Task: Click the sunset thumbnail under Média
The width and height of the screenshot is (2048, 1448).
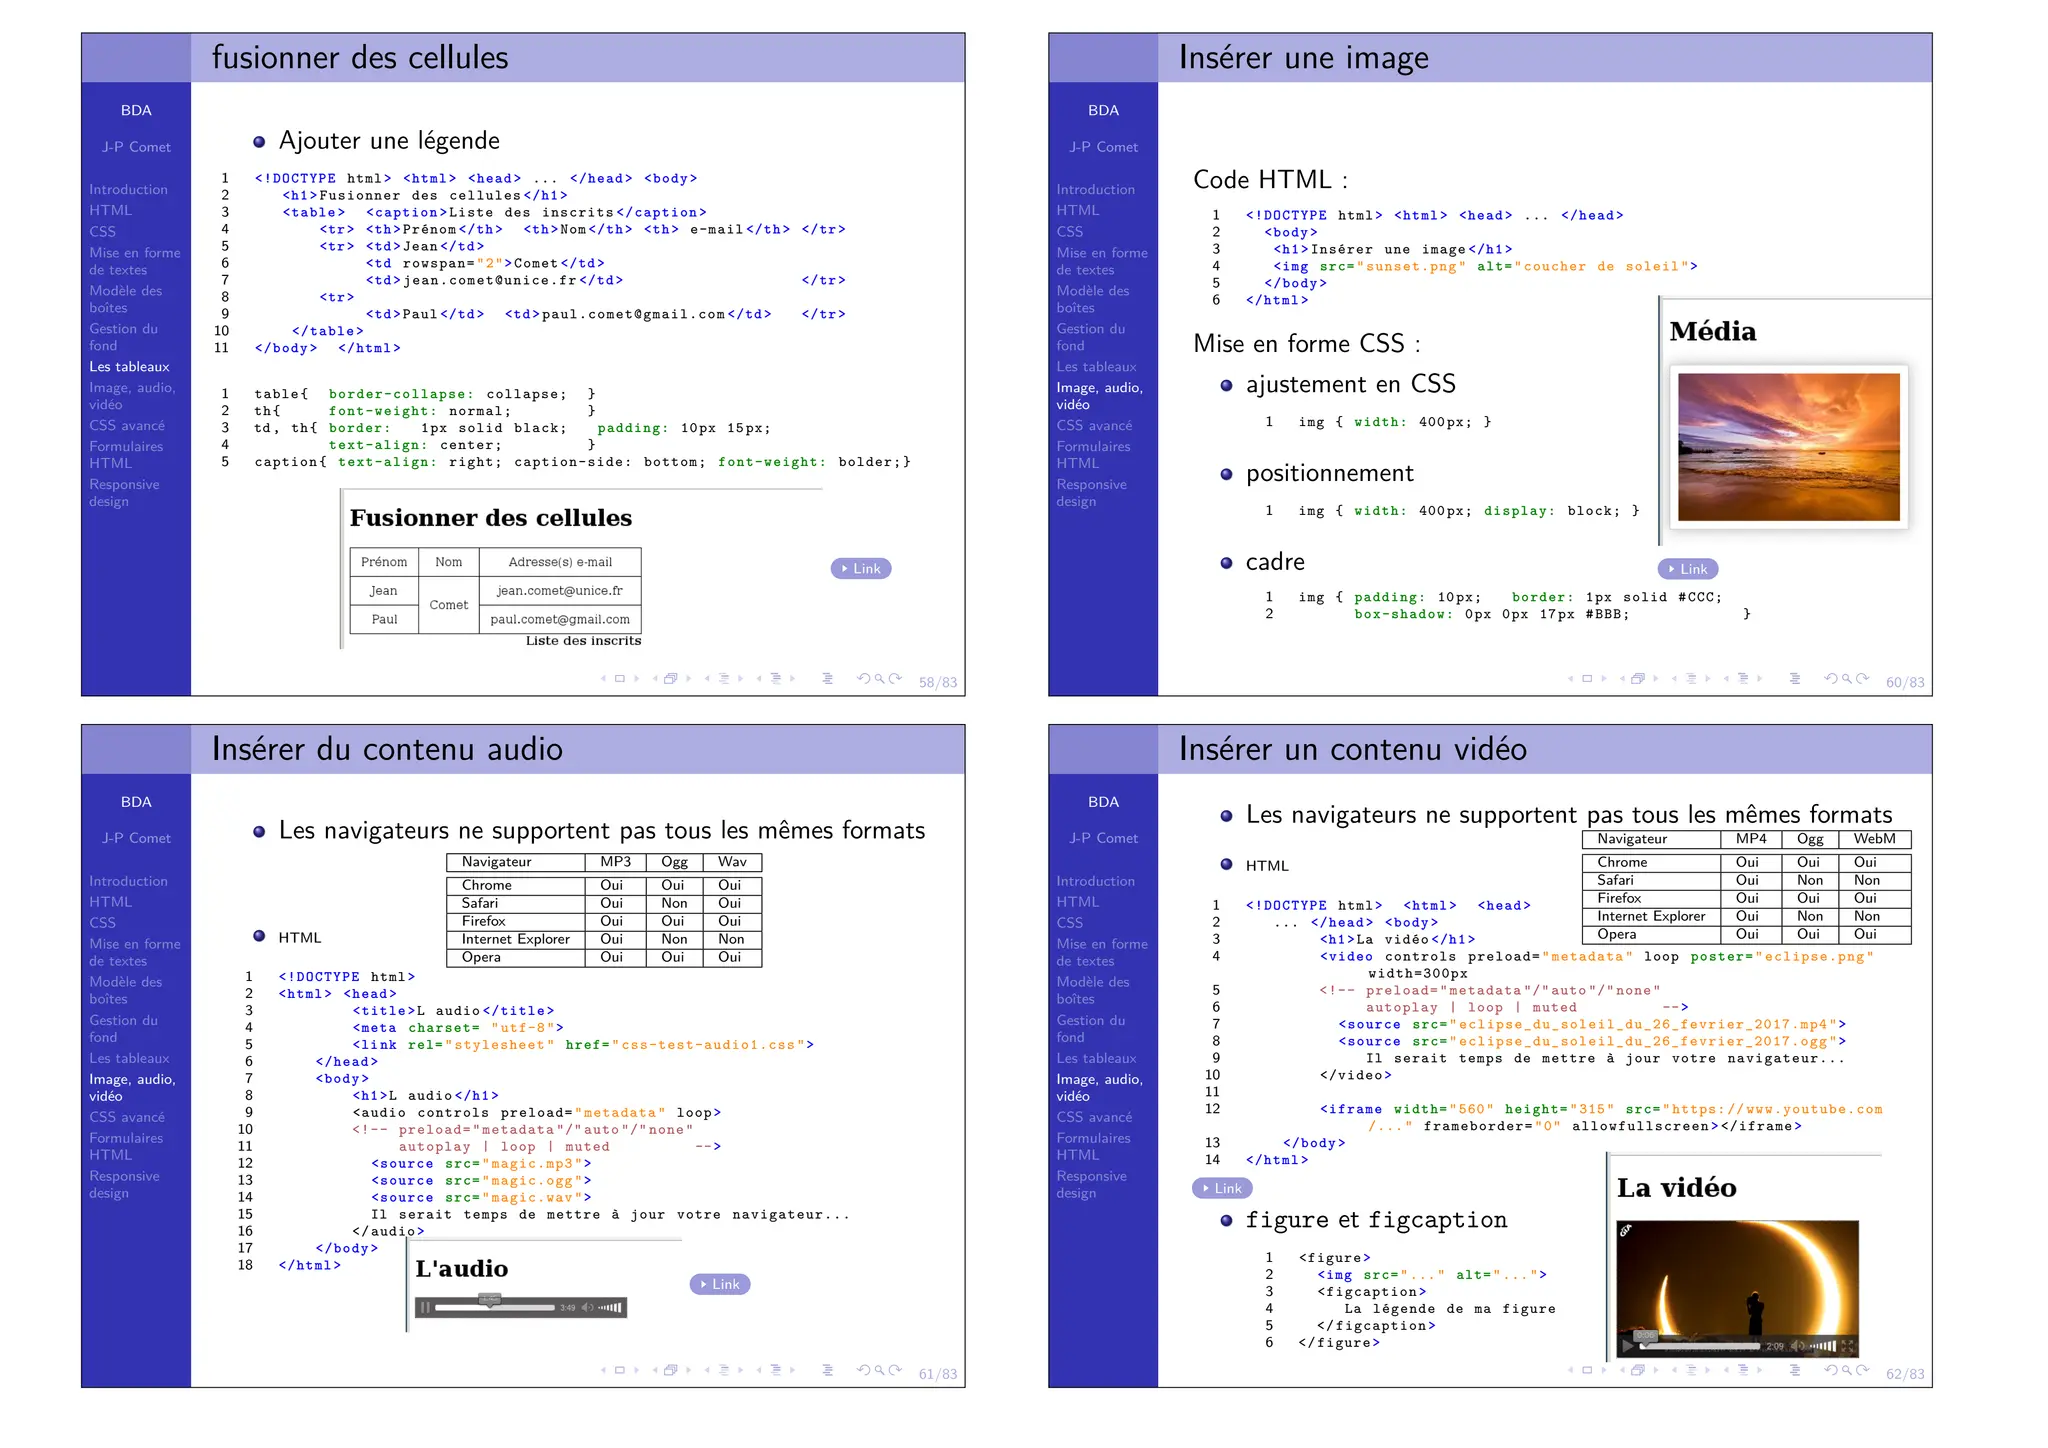Action: click(x=1788, y=447)
